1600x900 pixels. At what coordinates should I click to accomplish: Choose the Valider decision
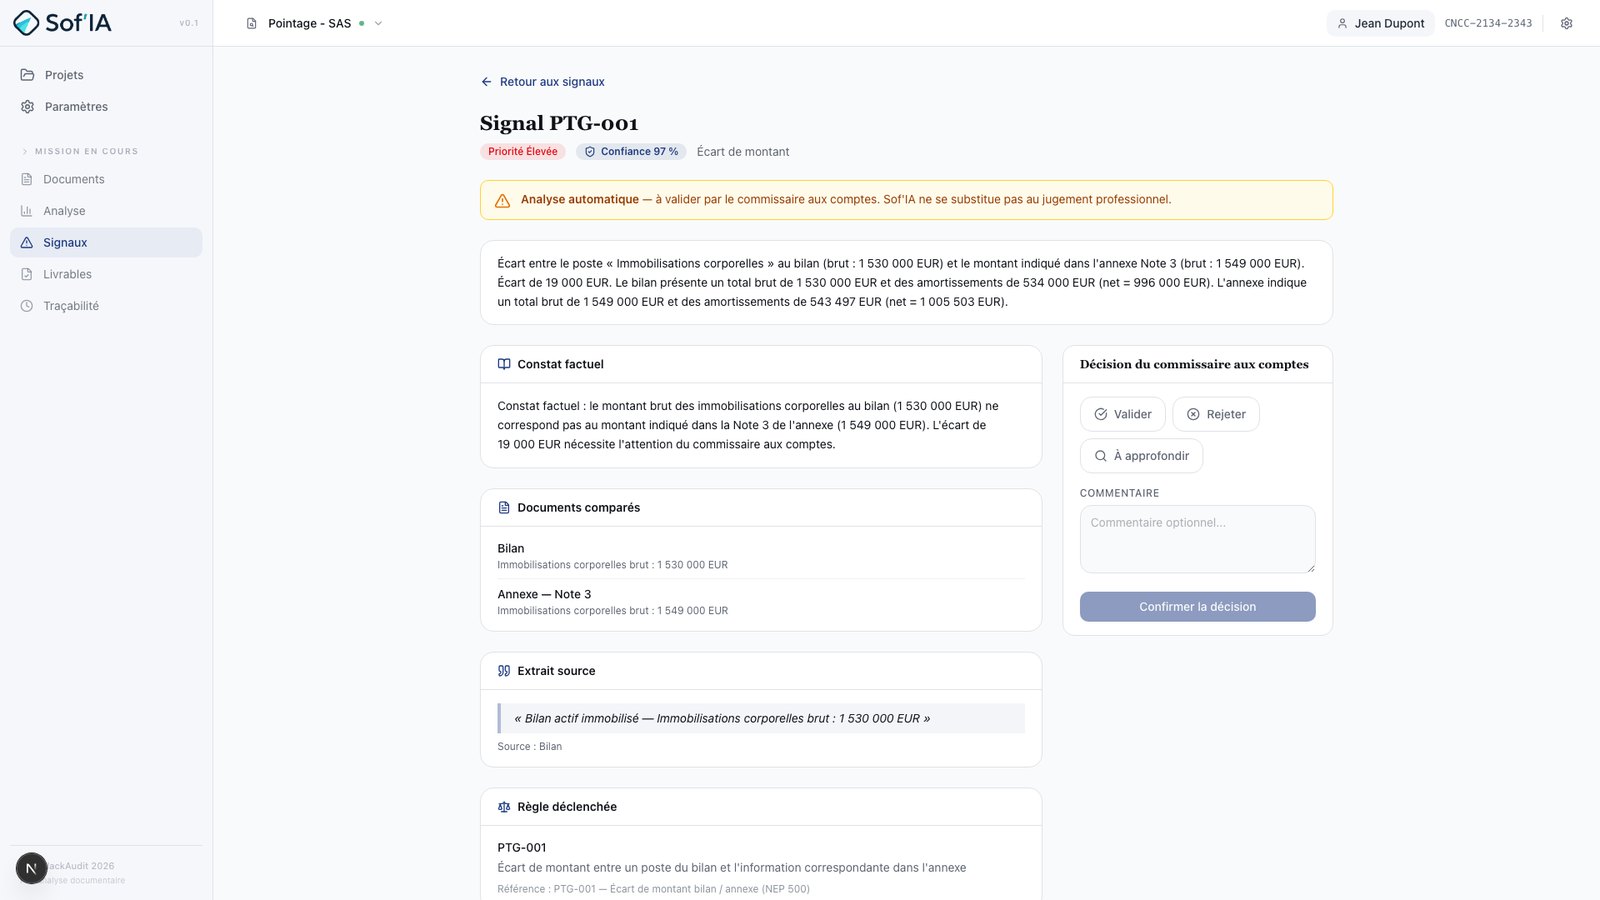point(1123,414)
